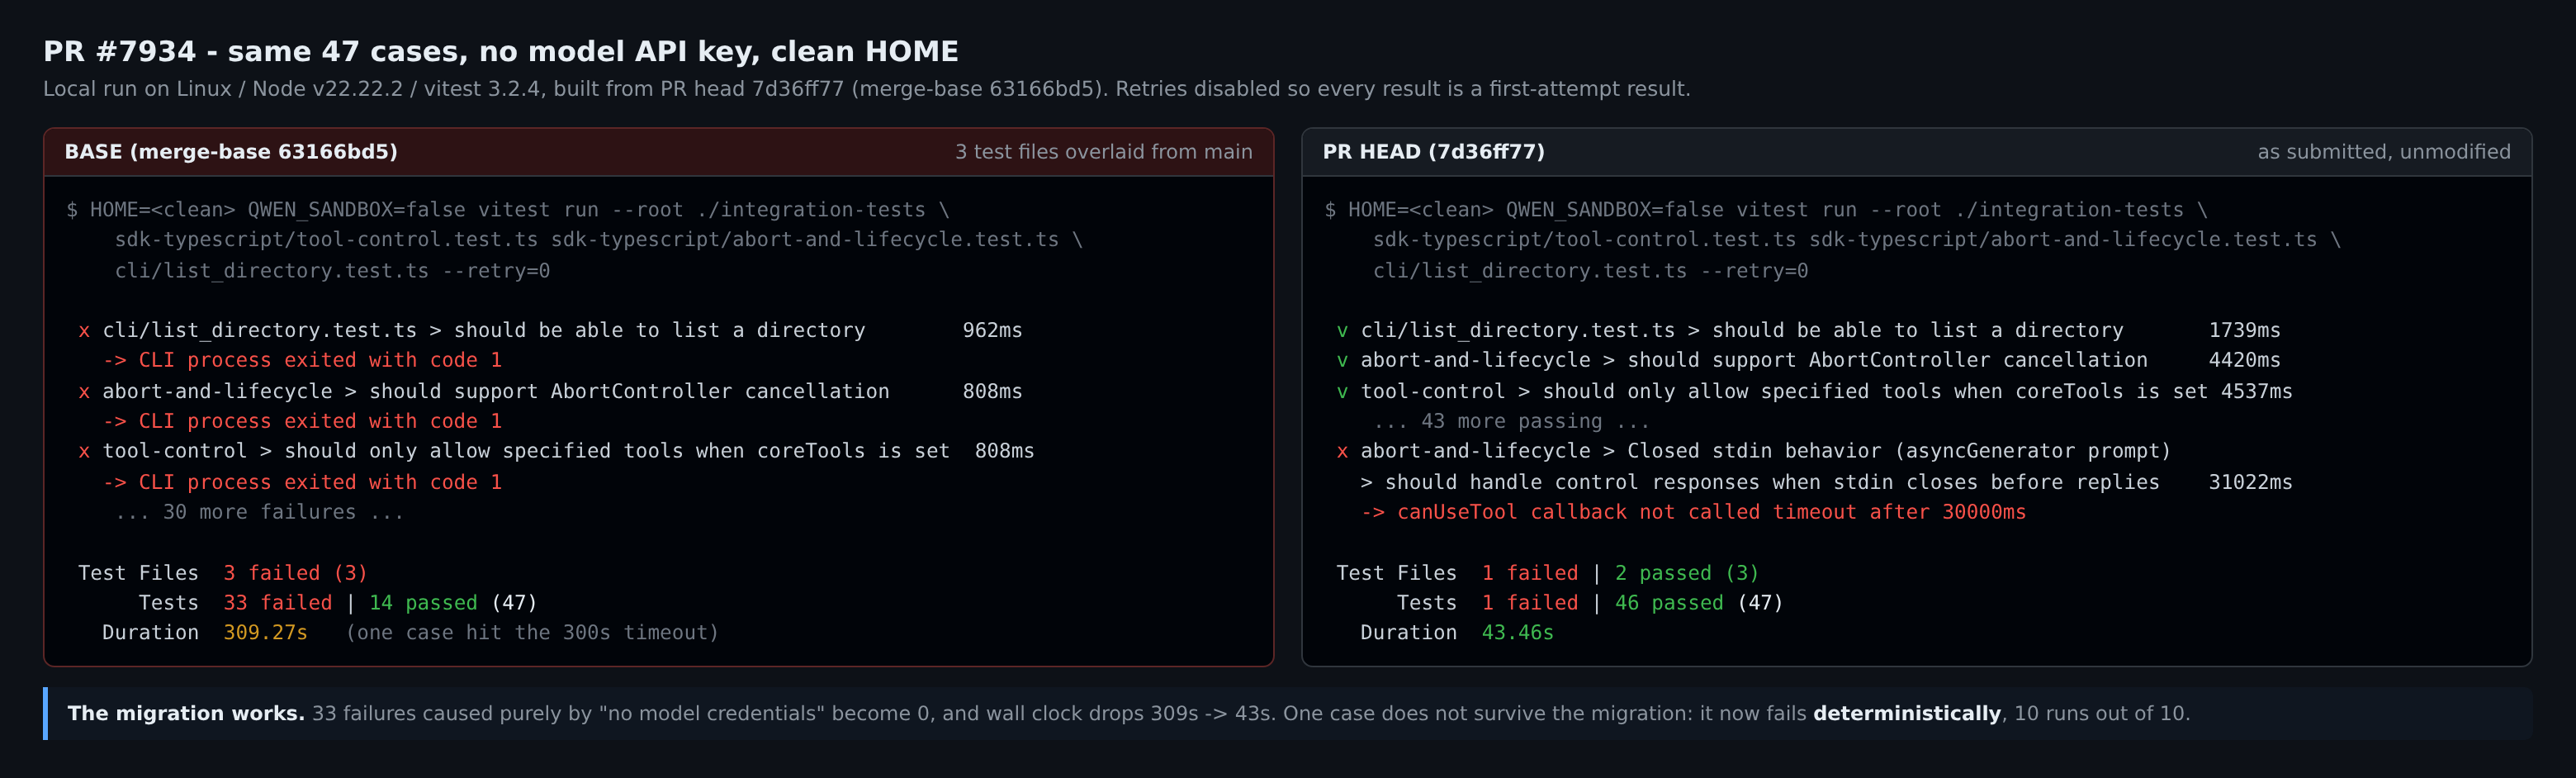Click "1 failed" in the PR HEAD Test Files row
Viewport: 2576px width, 778px height.
pyautogui.click(x=1529, y=573)
